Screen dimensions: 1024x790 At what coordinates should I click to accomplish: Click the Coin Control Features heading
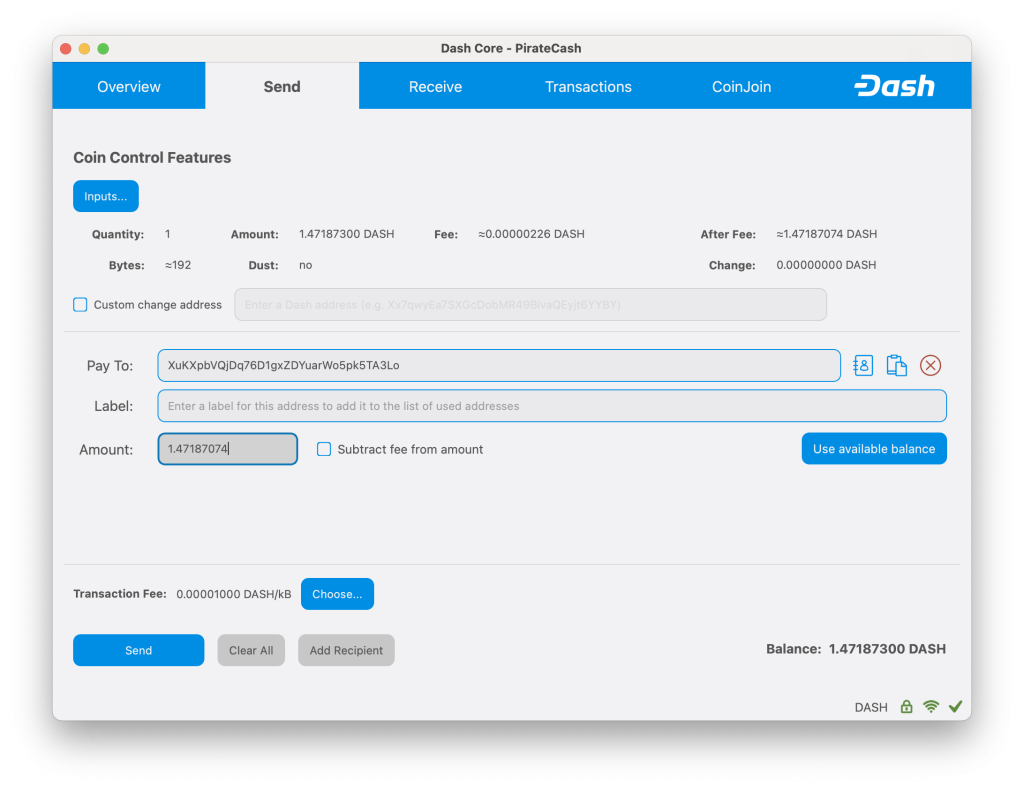152,157
